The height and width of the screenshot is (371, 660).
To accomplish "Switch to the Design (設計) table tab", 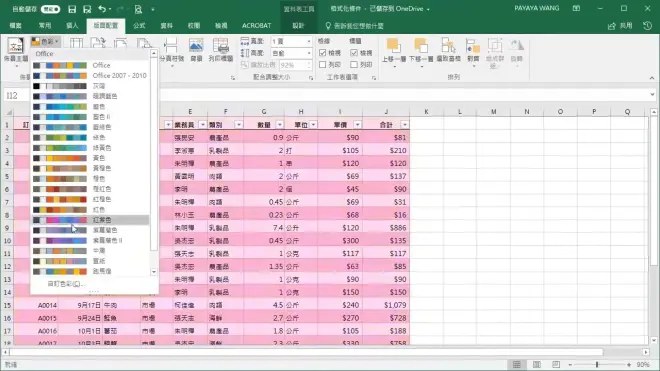I will tap(298, 26).
